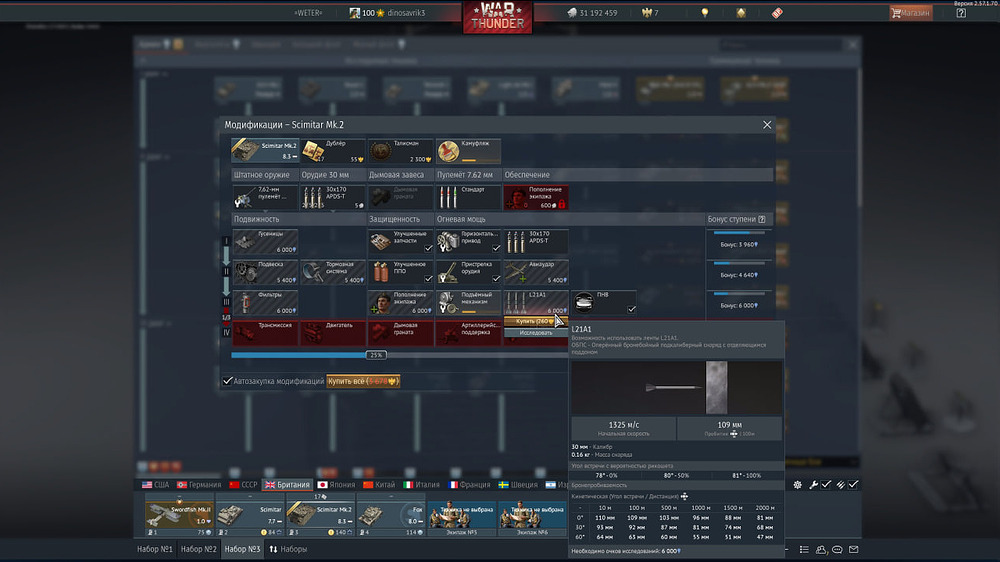Viewport: 1000px width, 562px height.
Task: Select the empty Экипаж №5 crew slot
Action: coord(462,515)
